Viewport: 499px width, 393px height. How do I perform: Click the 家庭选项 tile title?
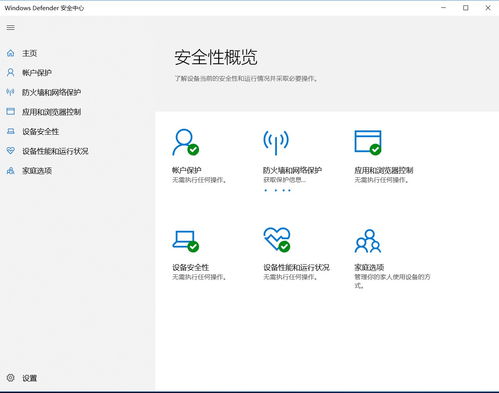[x=369, y=267]
